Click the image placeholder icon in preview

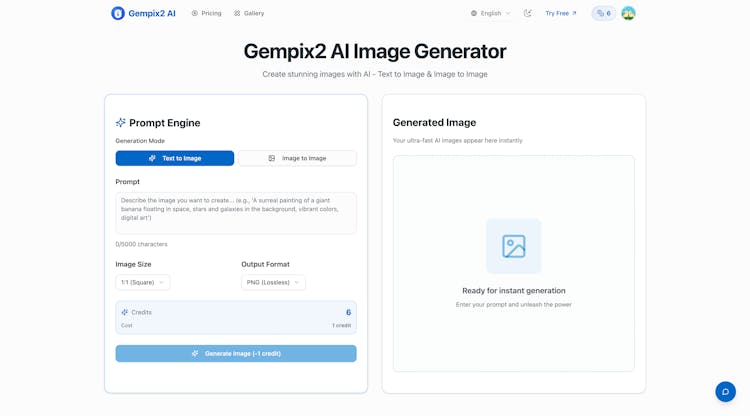(x=514, y=246)
